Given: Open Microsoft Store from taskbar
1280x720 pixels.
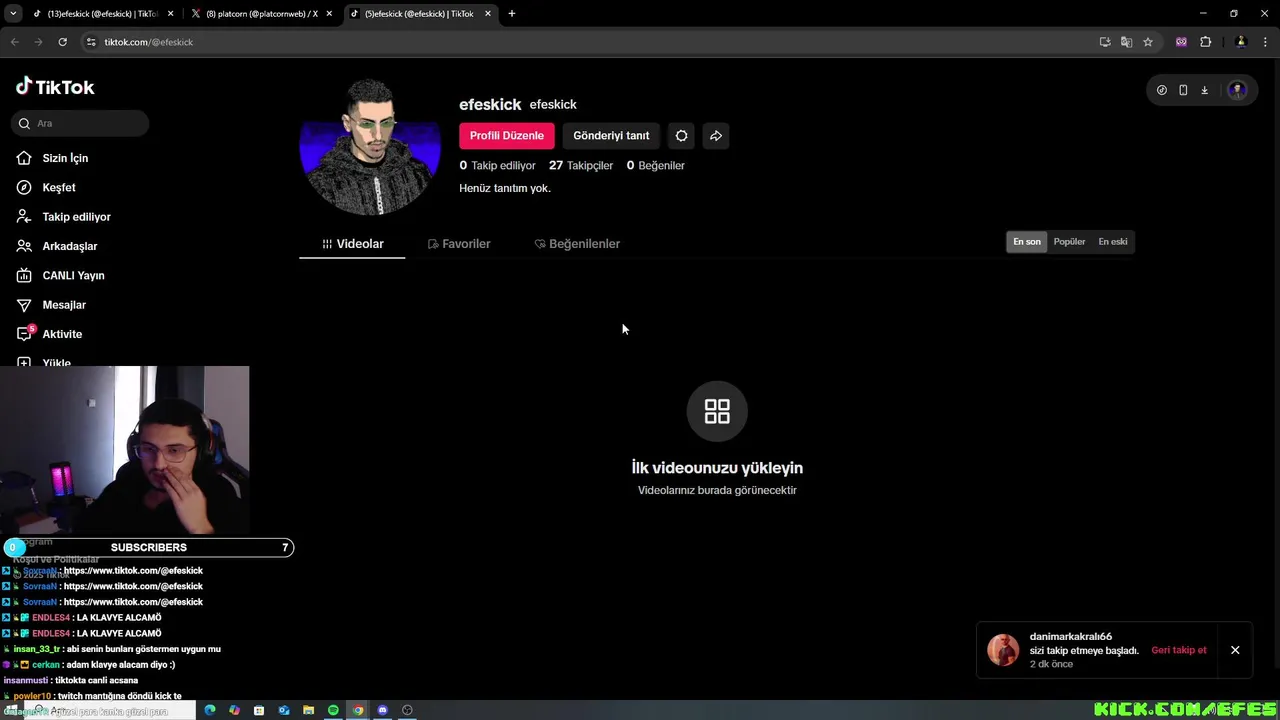Looking at the screenshot, I should click(259, 710).
